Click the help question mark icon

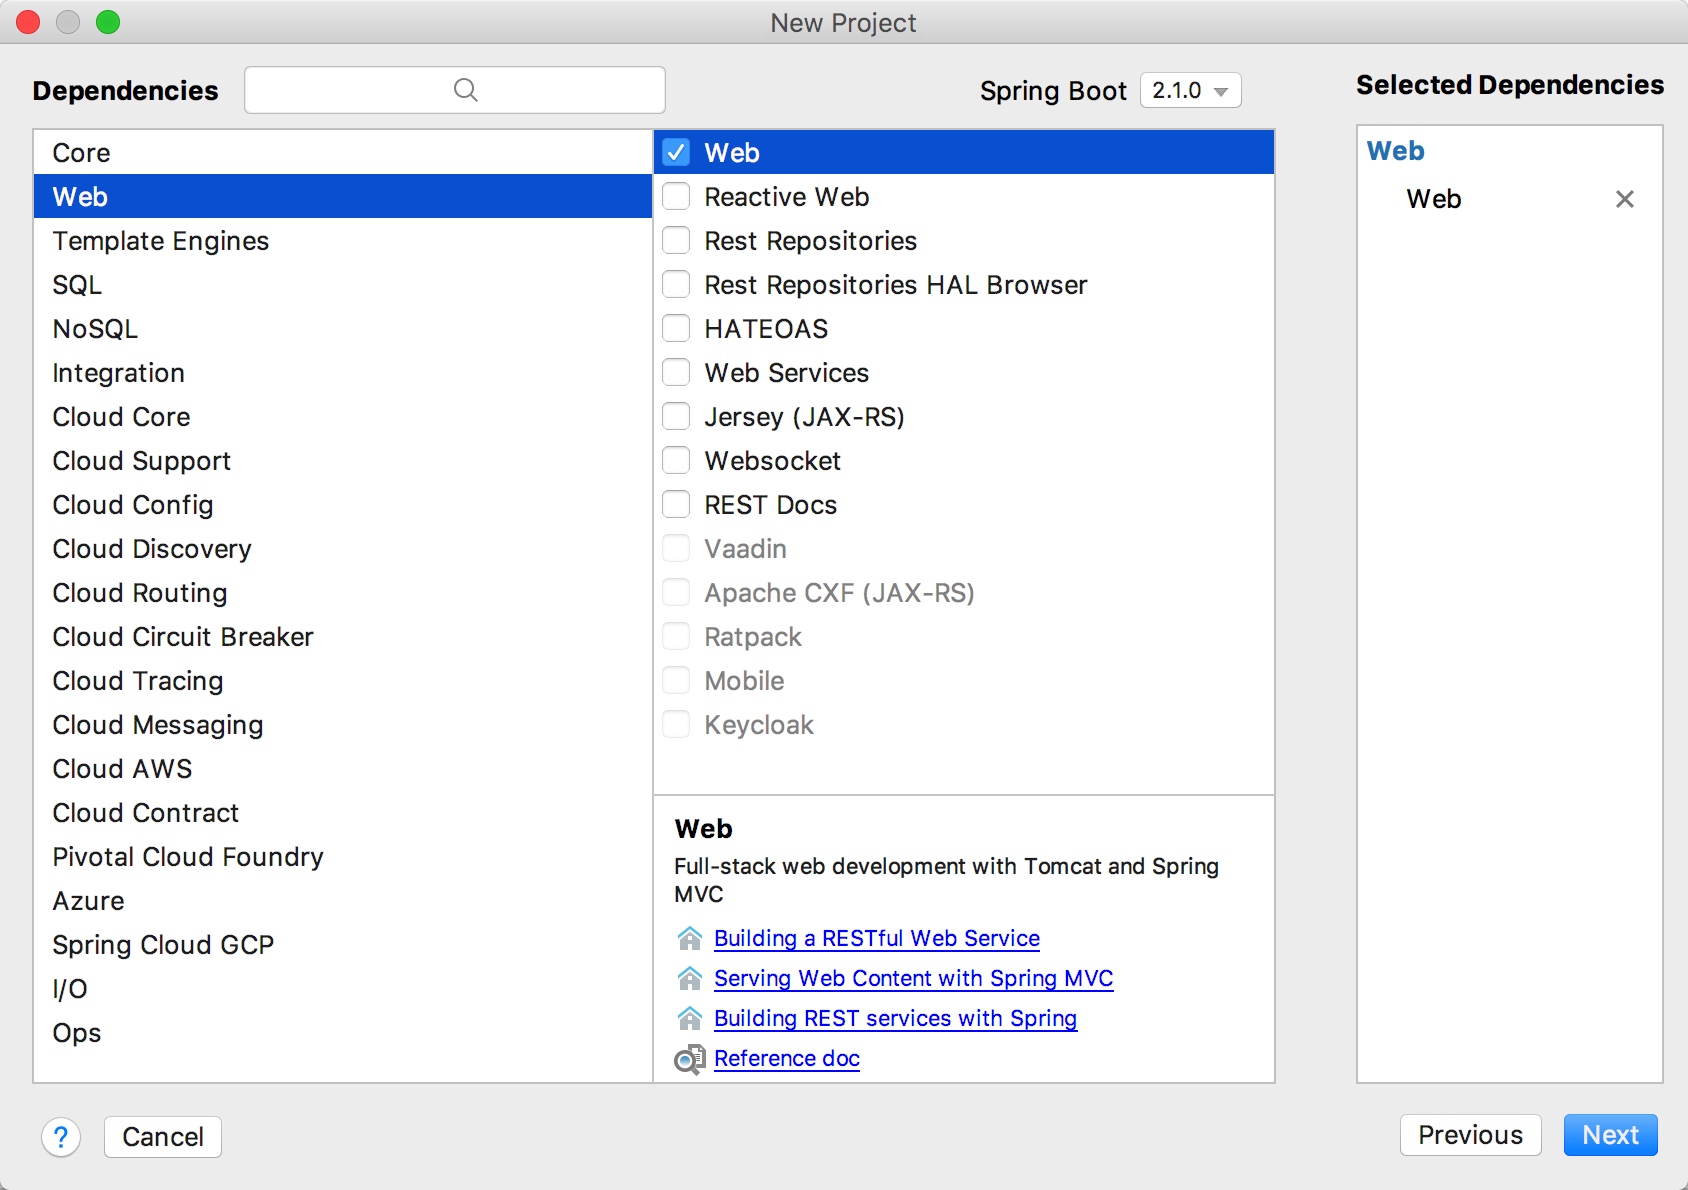coord(61,1137)
